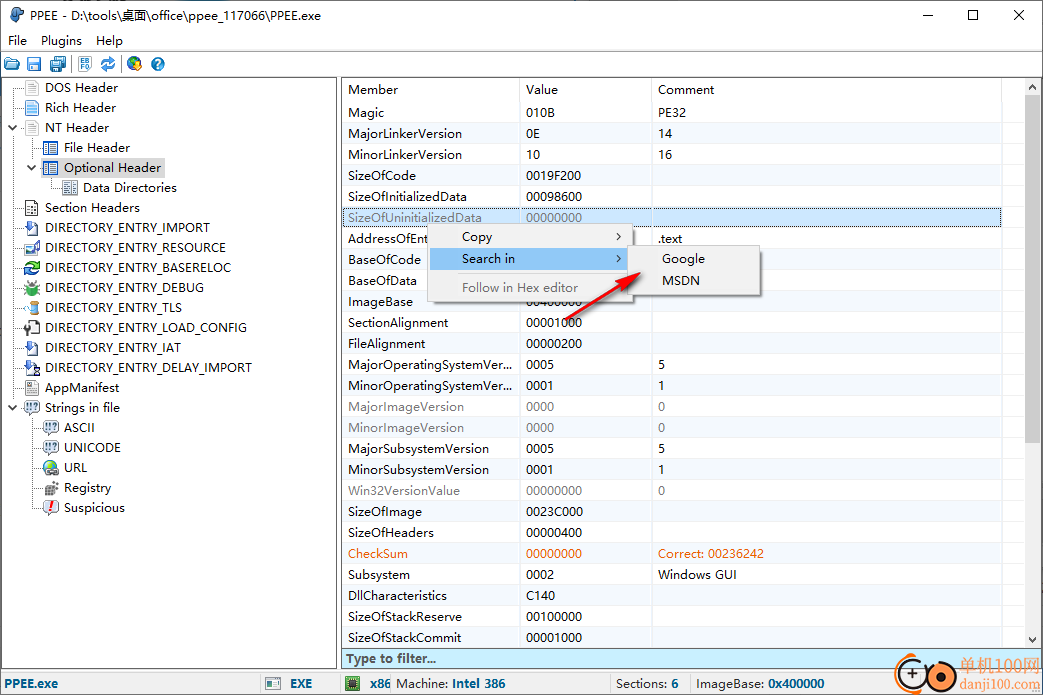1043x695 pixels.
Task: Click the reload arrows toolbar icon
Action: tap(108, 64)
